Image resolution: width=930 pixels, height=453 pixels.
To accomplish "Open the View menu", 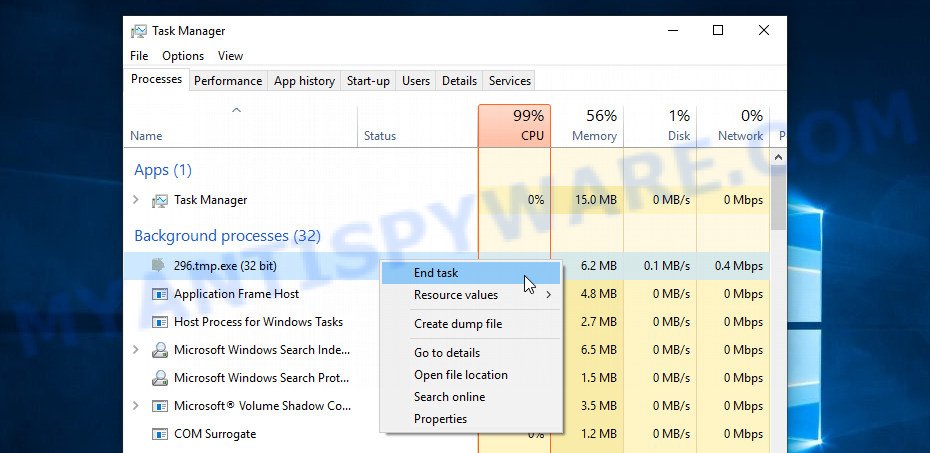I will pos(230,56).
